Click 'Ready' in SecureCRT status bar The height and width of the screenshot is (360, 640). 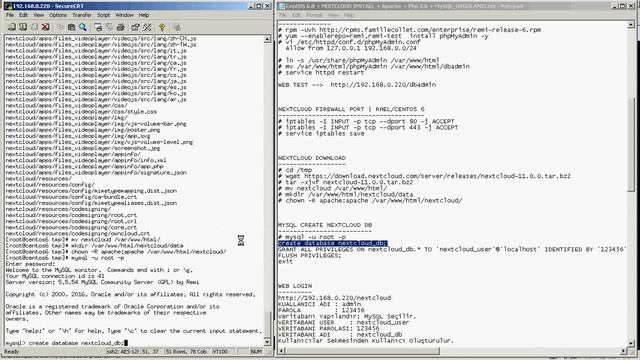click(11, 351)
